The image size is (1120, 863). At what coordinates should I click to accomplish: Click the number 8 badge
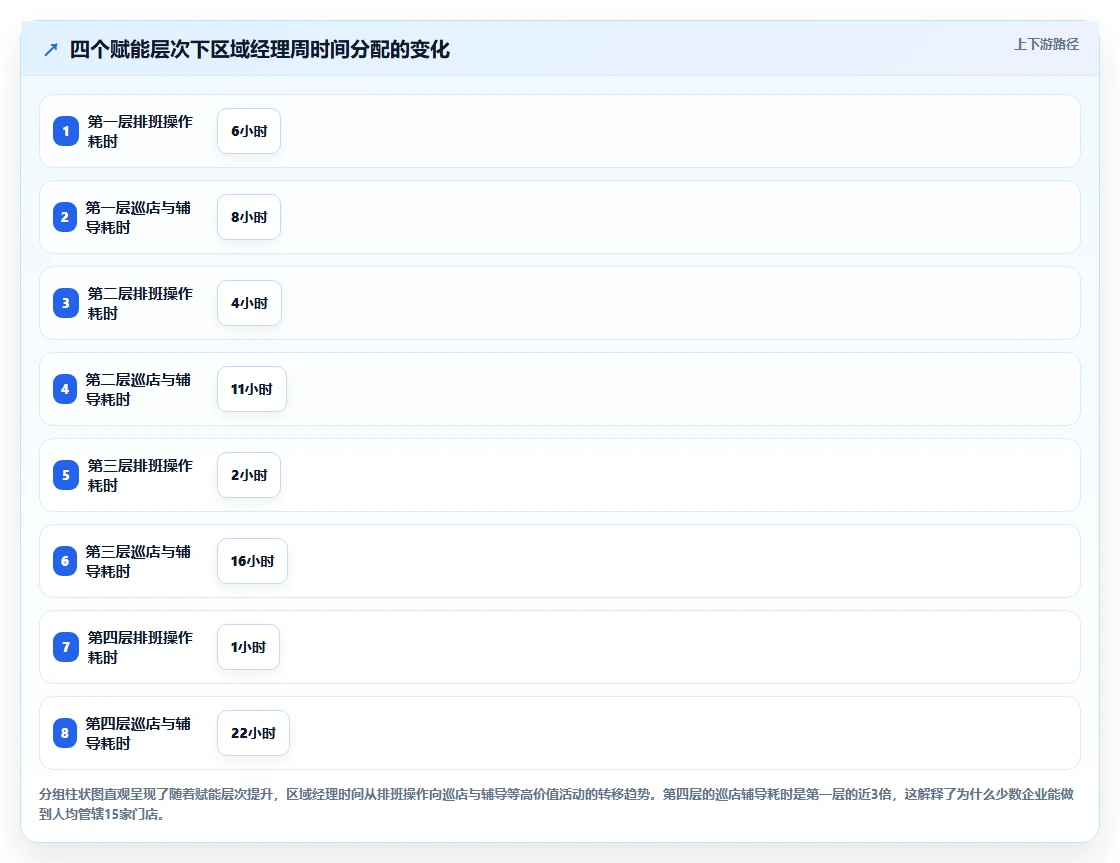tap(64, 733)
